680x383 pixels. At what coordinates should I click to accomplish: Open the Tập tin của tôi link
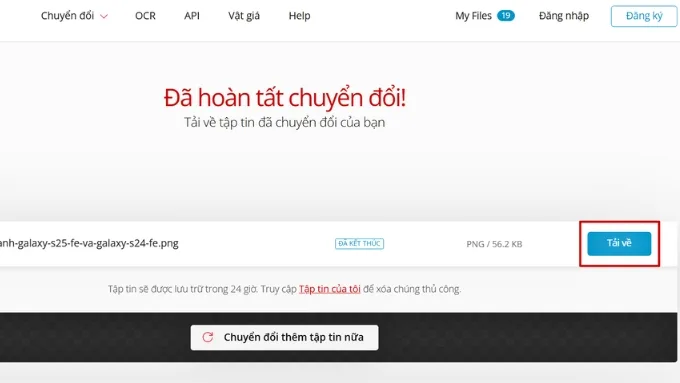click(330, 289)
